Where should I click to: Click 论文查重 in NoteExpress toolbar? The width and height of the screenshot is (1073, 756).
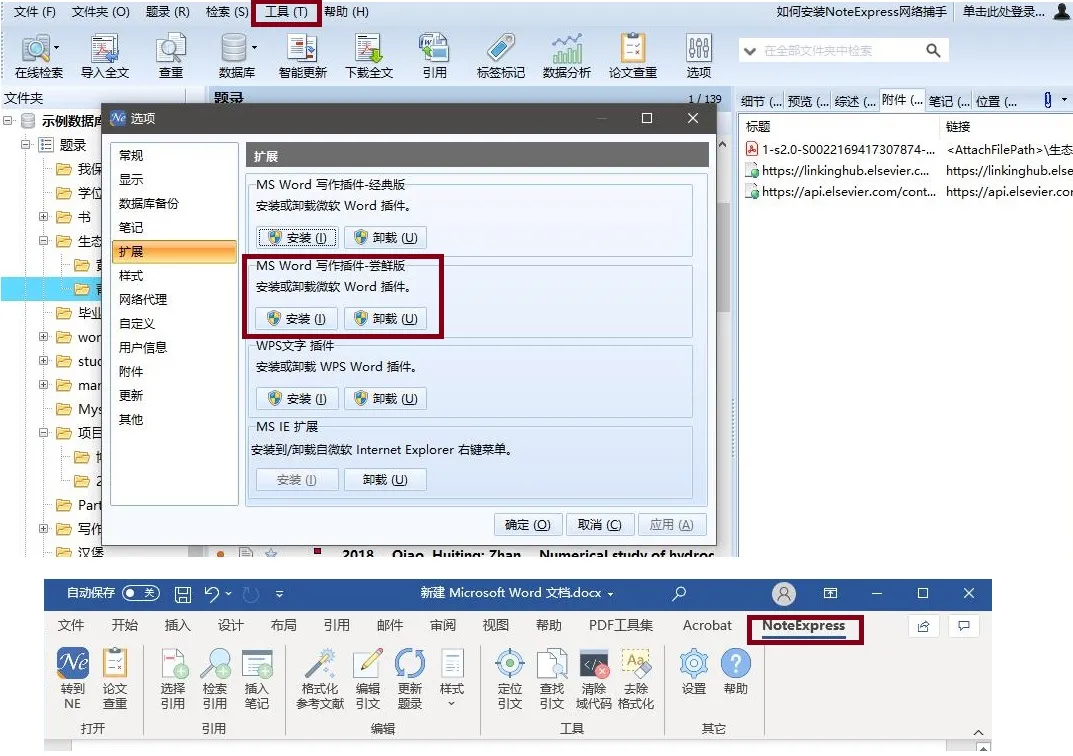pos(632,56)
